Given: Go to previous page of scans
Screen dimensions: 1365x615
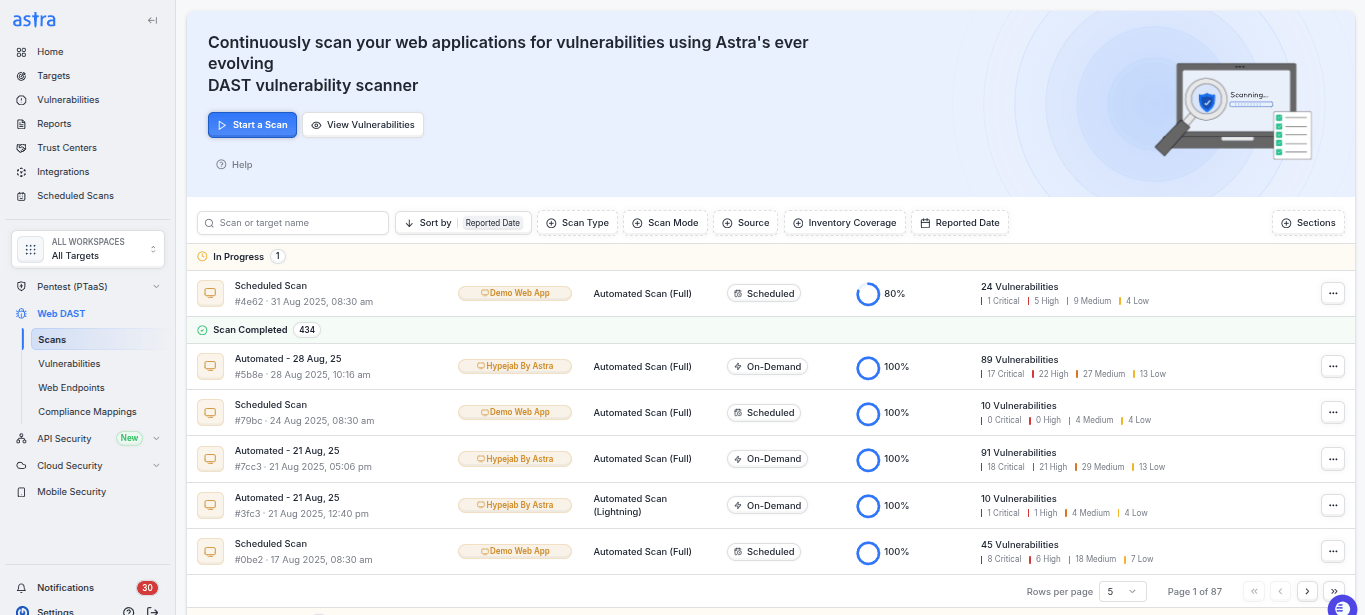Looking at the screenshot, I should click(1280, 592).
